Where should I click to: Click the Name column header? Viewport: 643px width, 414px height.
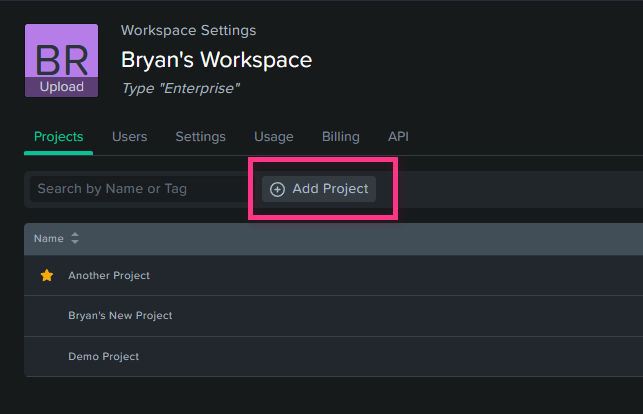pyautogui.click(x=49, y=239)
